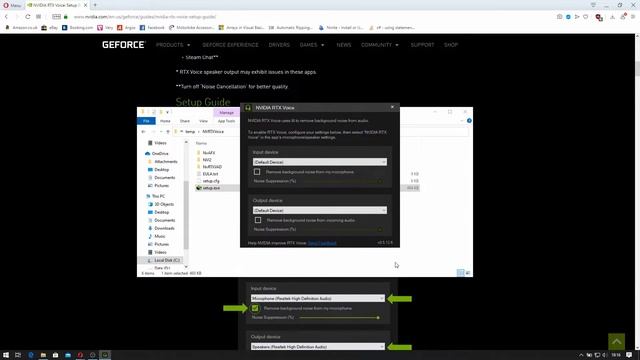Click the Edge icon on taskbar
Screen dimensions: 640x360
pos(31,355)
